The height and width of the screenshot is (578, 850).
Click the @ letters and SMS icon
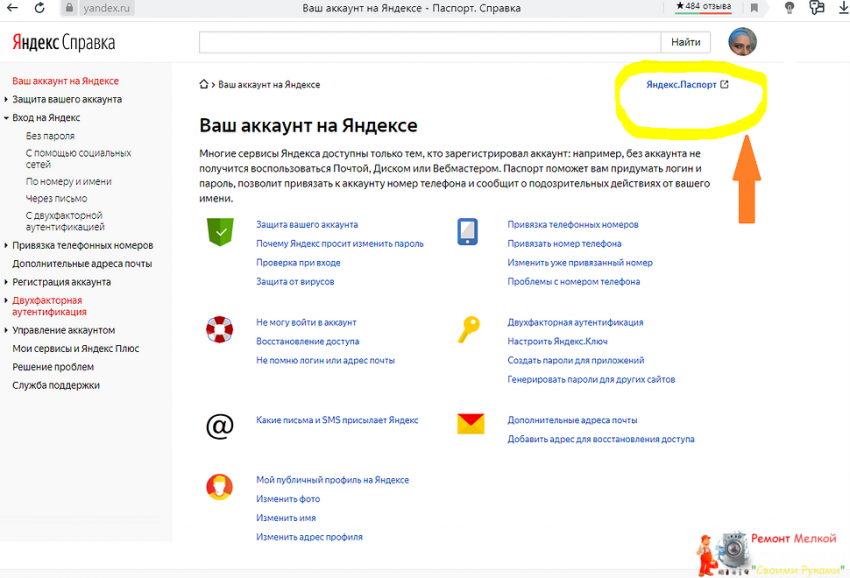click(x=219, y=426)
